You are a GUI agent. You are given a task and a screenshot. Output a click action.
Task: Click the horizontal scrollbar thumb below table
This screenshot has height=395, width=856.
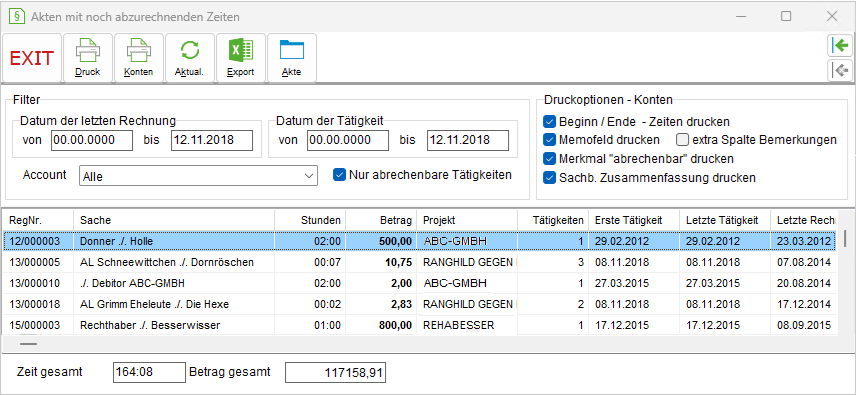[29, 344]
